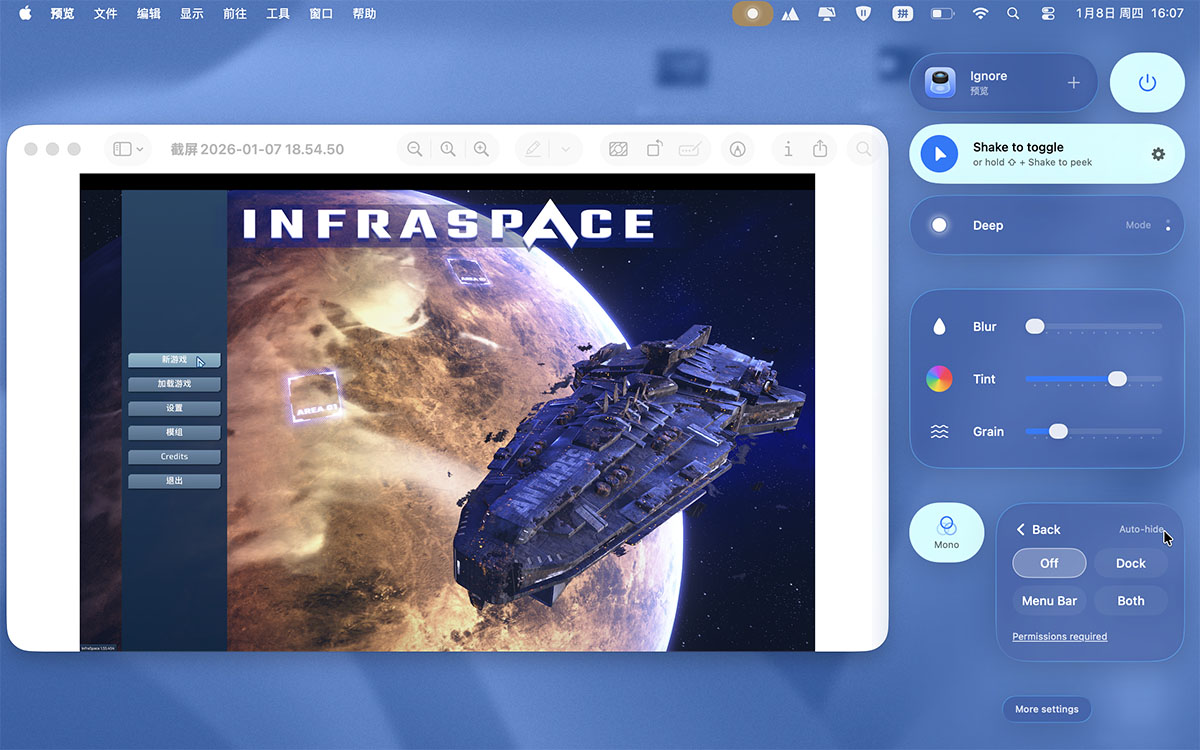The image size is (1200, 750).
Task: Click the zoom in magnifier icon
Action: tap(481, 149)
